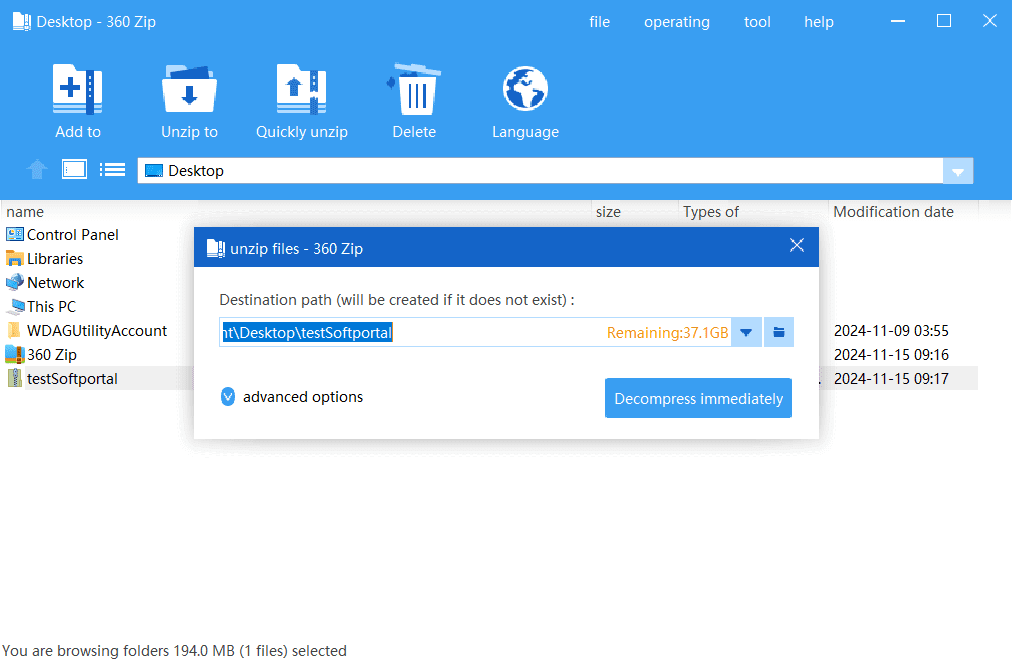Click the Remaining:37.1GB label

667,333
